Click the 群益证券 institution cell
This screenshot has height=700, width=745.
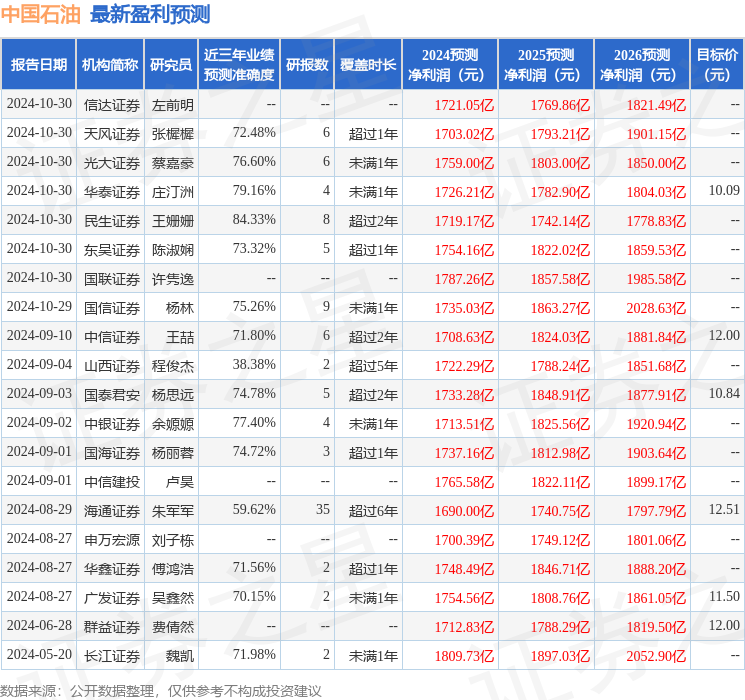tap(112, 627)
